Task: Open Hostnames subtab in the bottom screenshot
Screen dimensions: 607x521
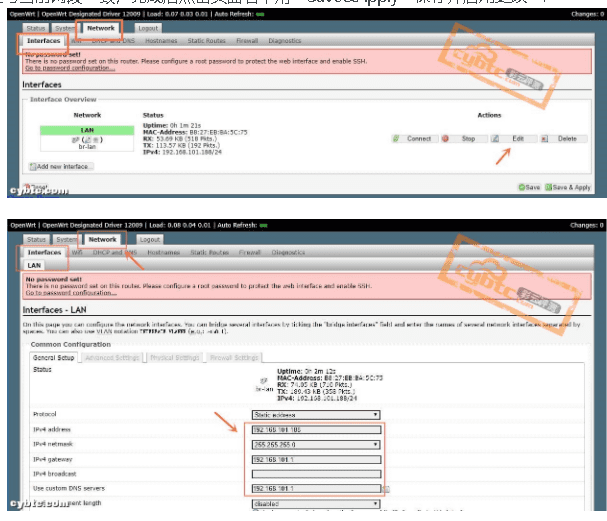Action: pyautogui.click(x=163, y=252)
